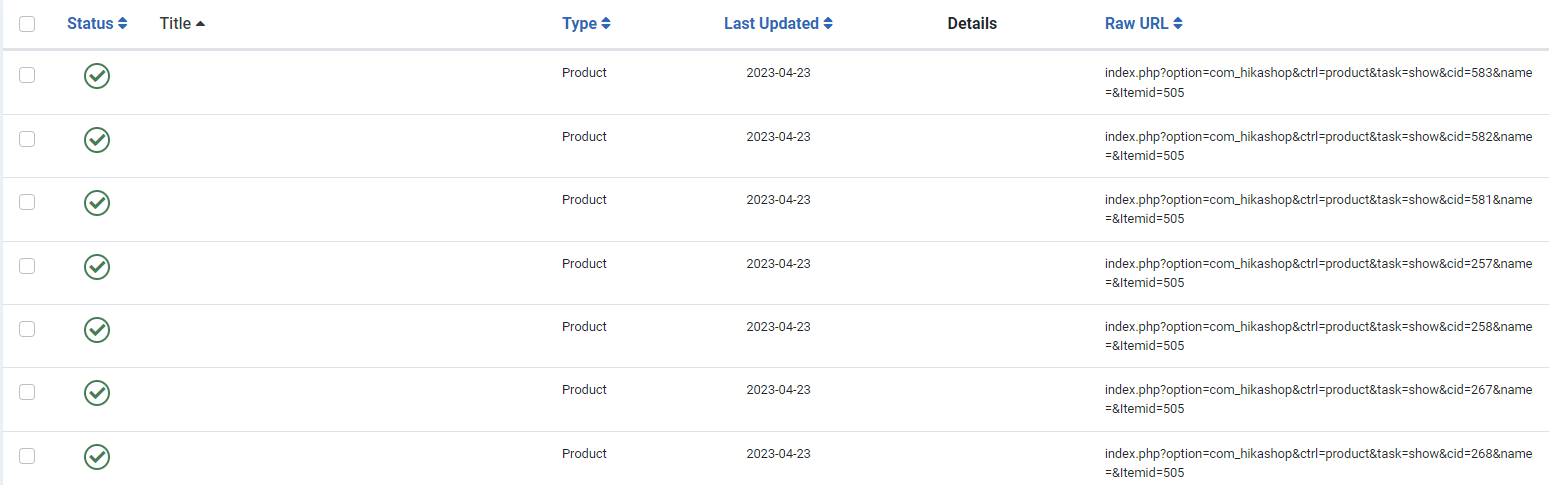Click published status icon for cid=583 row
Viewport: 1549px width, 485px height.
pos(97,76)
